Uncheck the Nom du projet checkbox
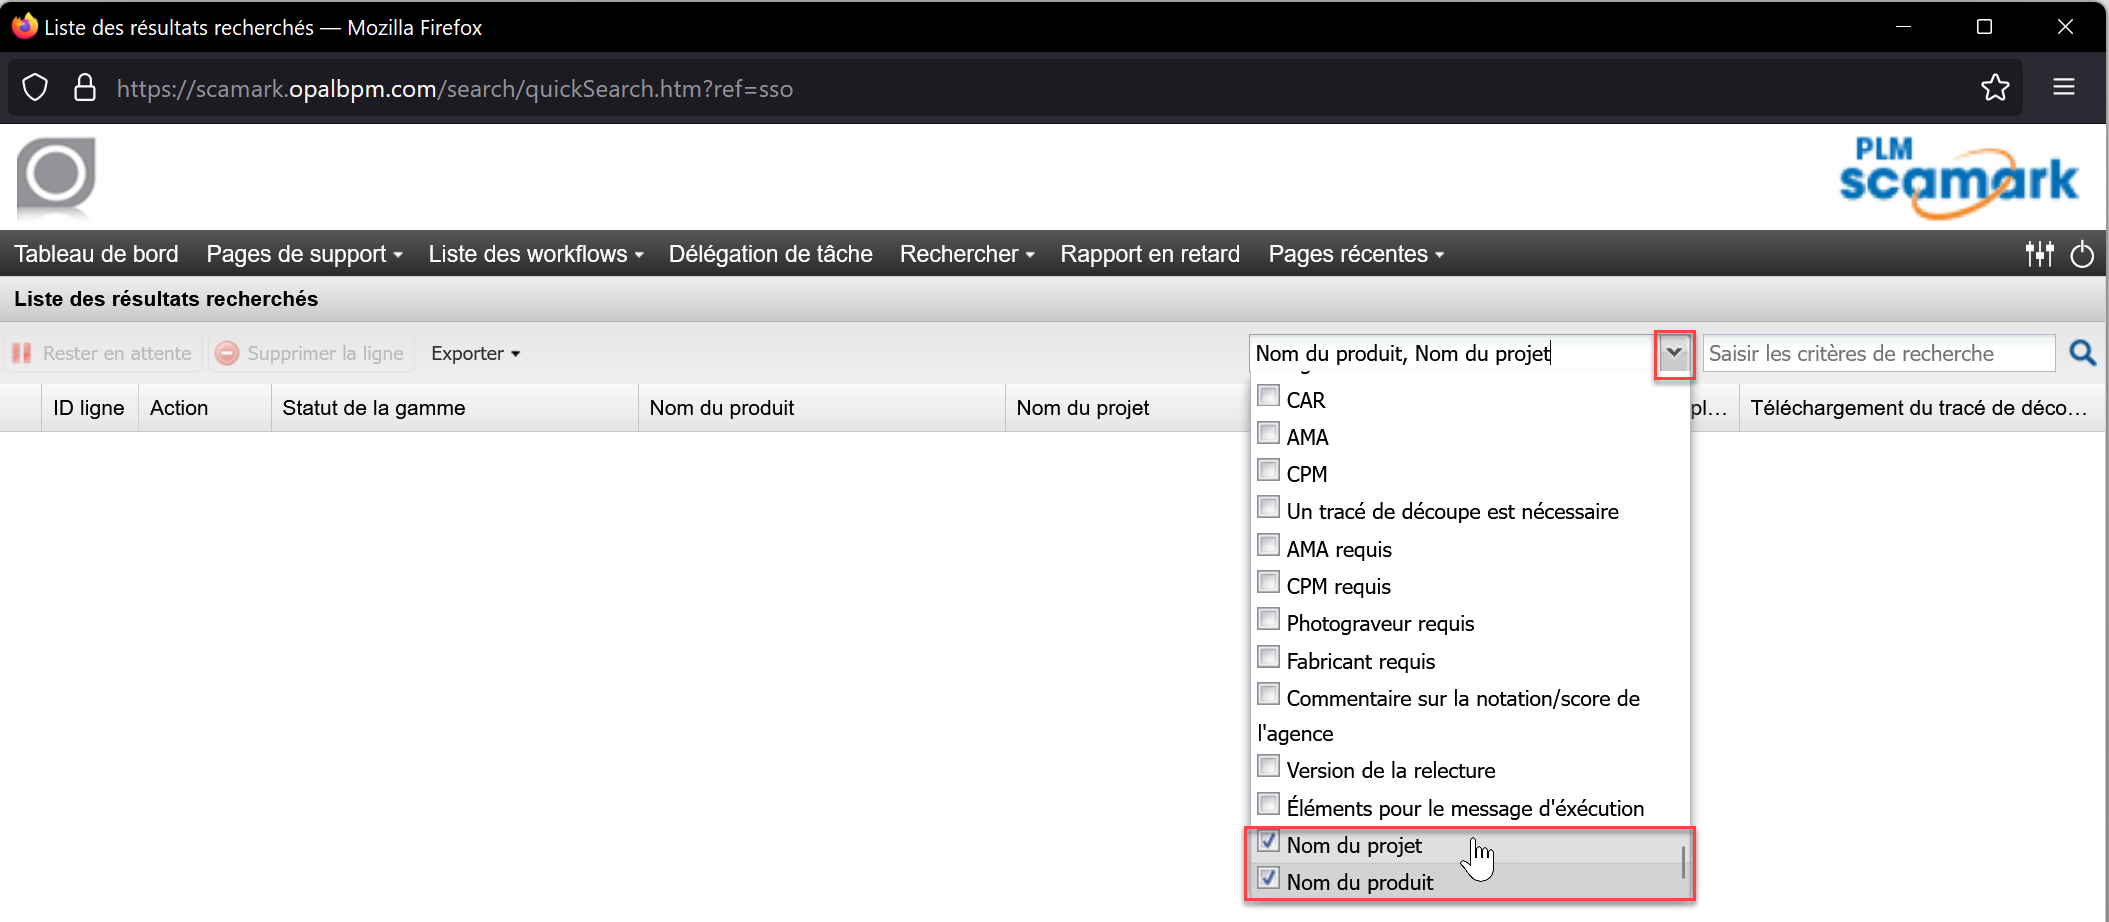 (x=1269, y=841)
